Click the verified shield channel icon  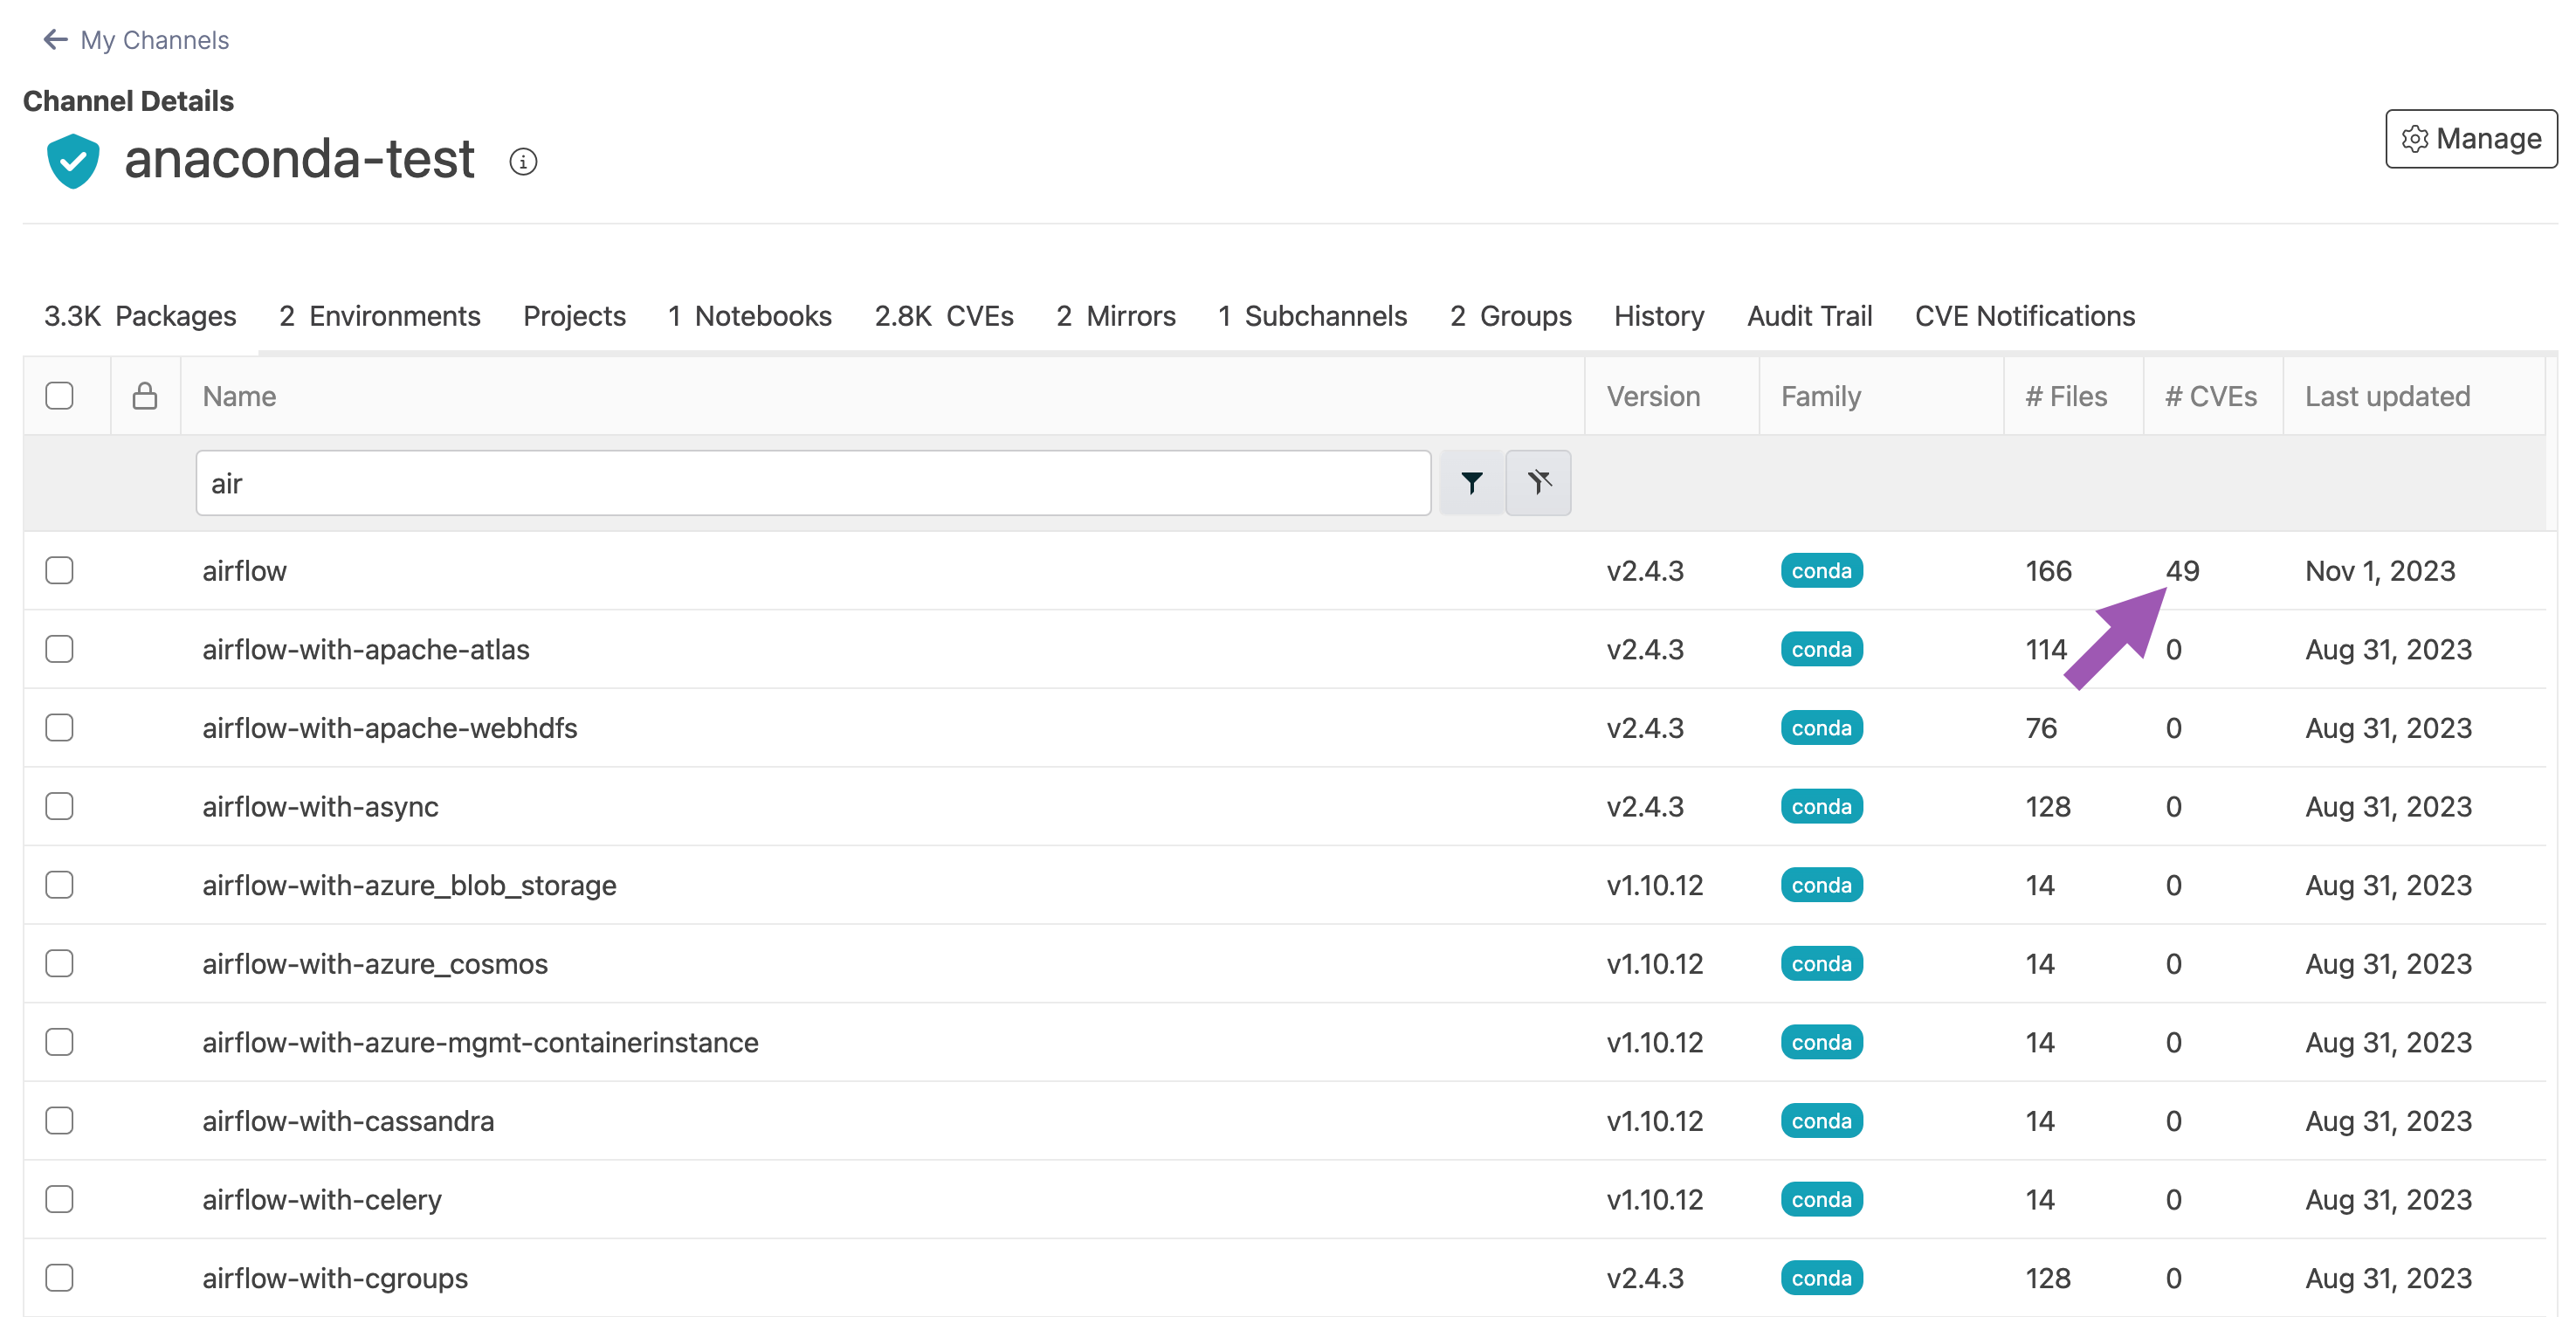[x=73, y=161]
